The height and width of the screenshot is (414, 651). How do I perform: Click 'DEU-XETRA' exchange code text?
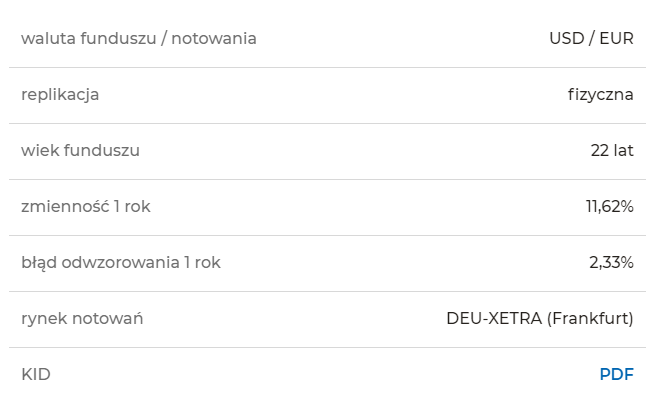pyautogui.click(x=494, y=318)
